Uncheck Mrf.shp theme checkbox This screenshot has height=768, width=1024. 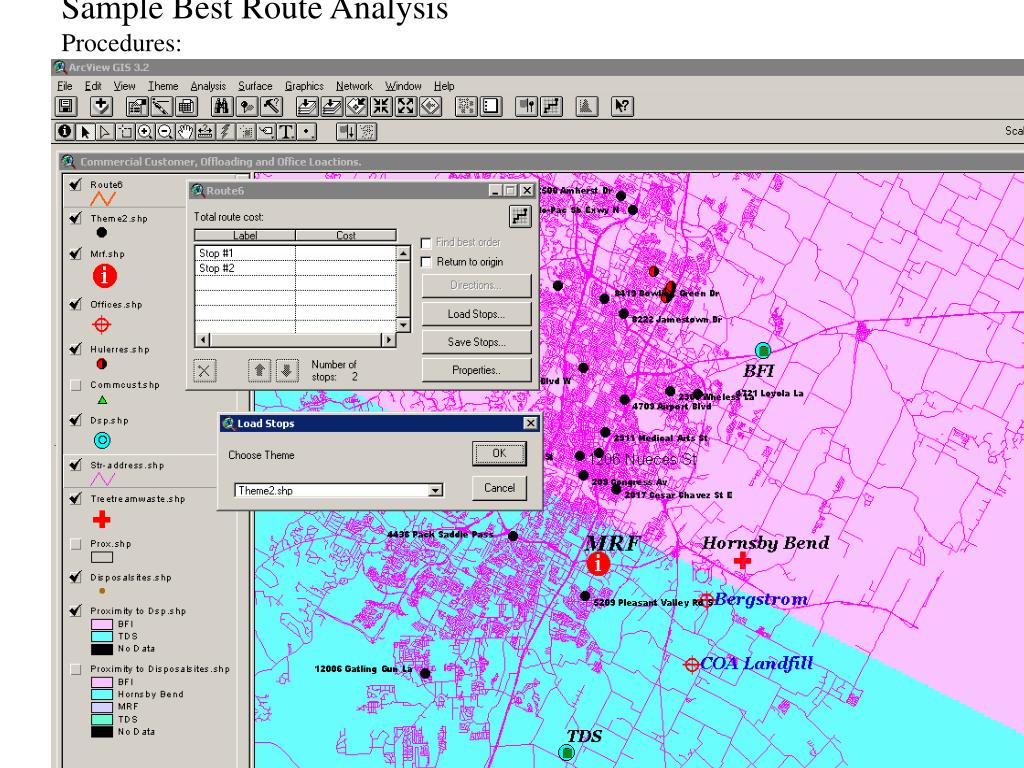click(x=75, y=253)
